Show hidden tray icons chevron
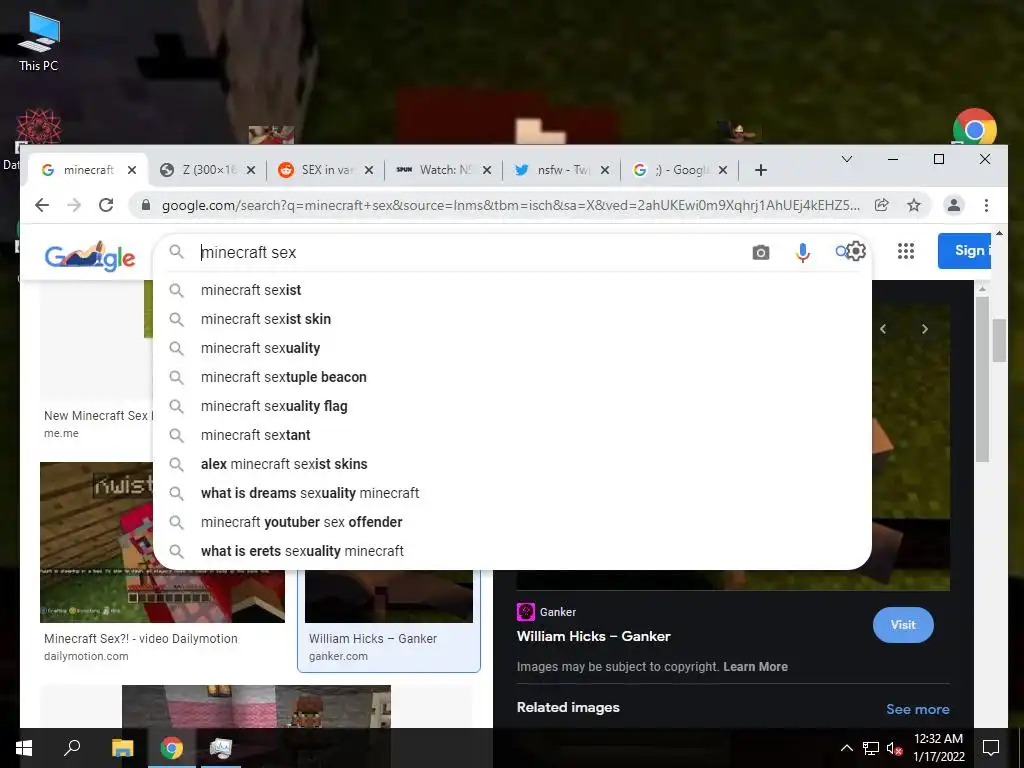This screenshot has width=1024, height=768. pos(846,748)
